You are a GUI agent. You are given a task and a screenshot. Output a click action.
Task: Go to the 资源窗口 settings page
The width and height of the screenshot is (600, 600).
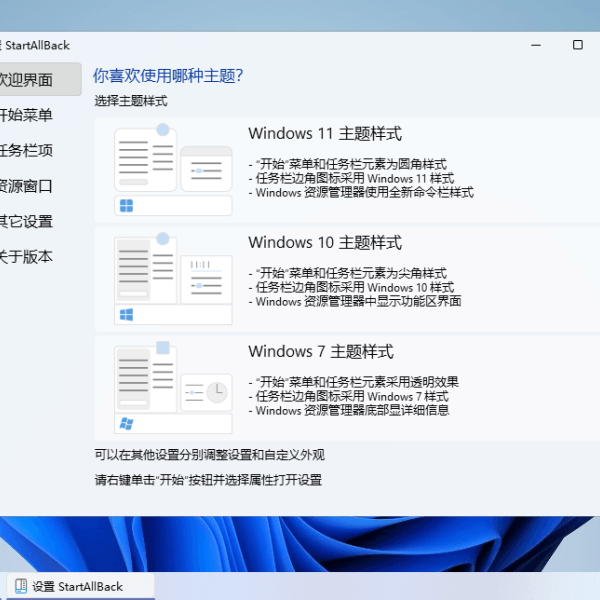(26, 186)
